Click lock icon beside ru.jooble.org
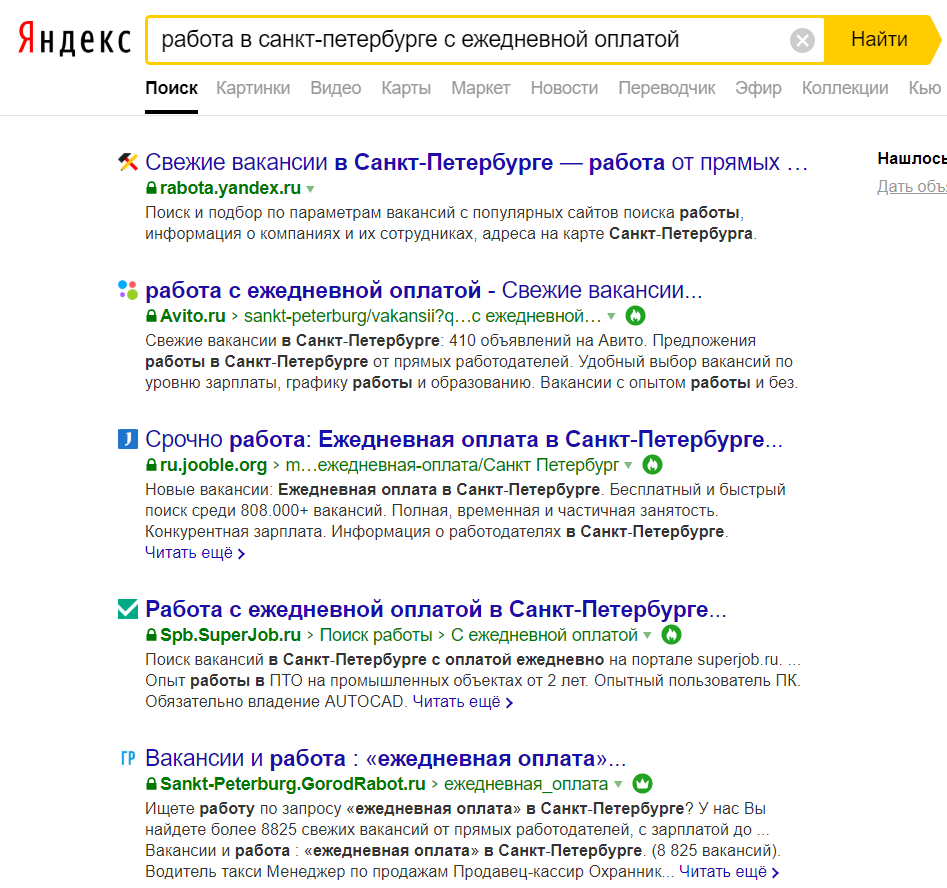Viewport: 947px width, 888px height. coord(152,465)
